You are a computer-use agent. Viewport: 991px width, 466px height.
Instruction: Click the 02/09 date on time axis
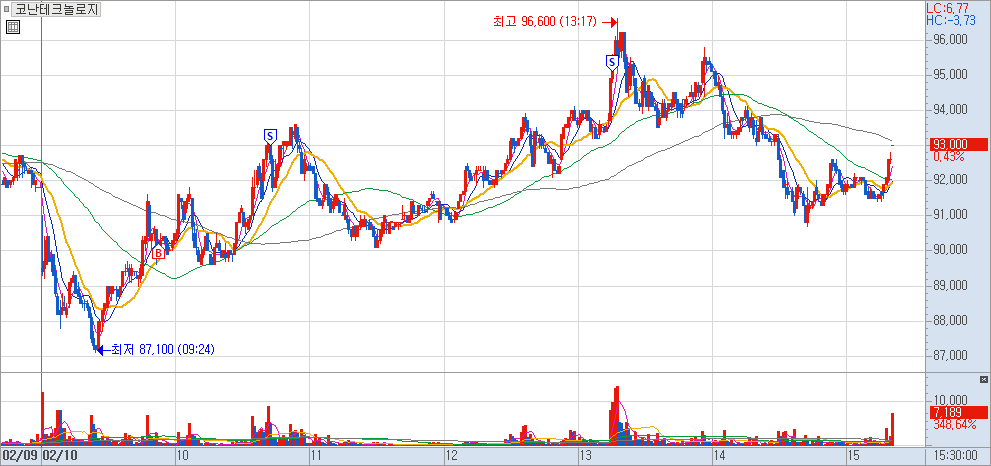point(19,455)
